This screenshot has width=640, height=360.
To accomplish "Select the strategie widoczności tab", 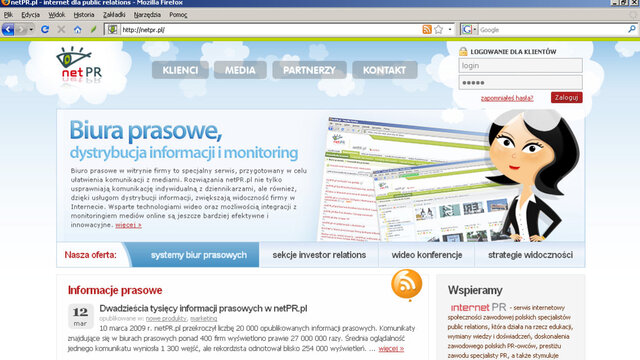I will click(x=530, y=255).
